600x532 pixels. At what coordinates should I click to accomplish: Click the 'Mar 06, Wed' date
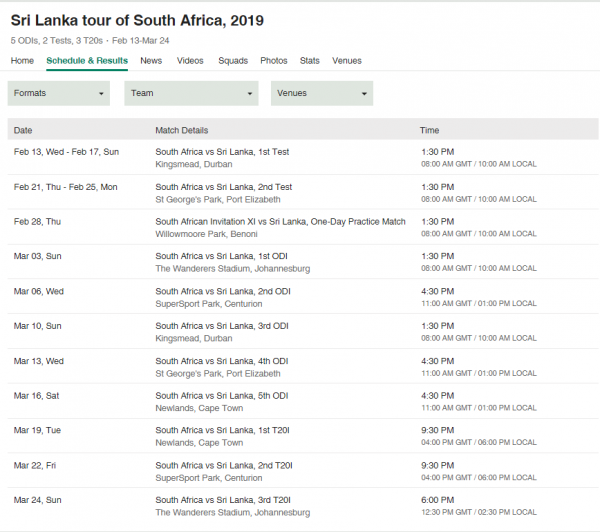click(39, 291)
